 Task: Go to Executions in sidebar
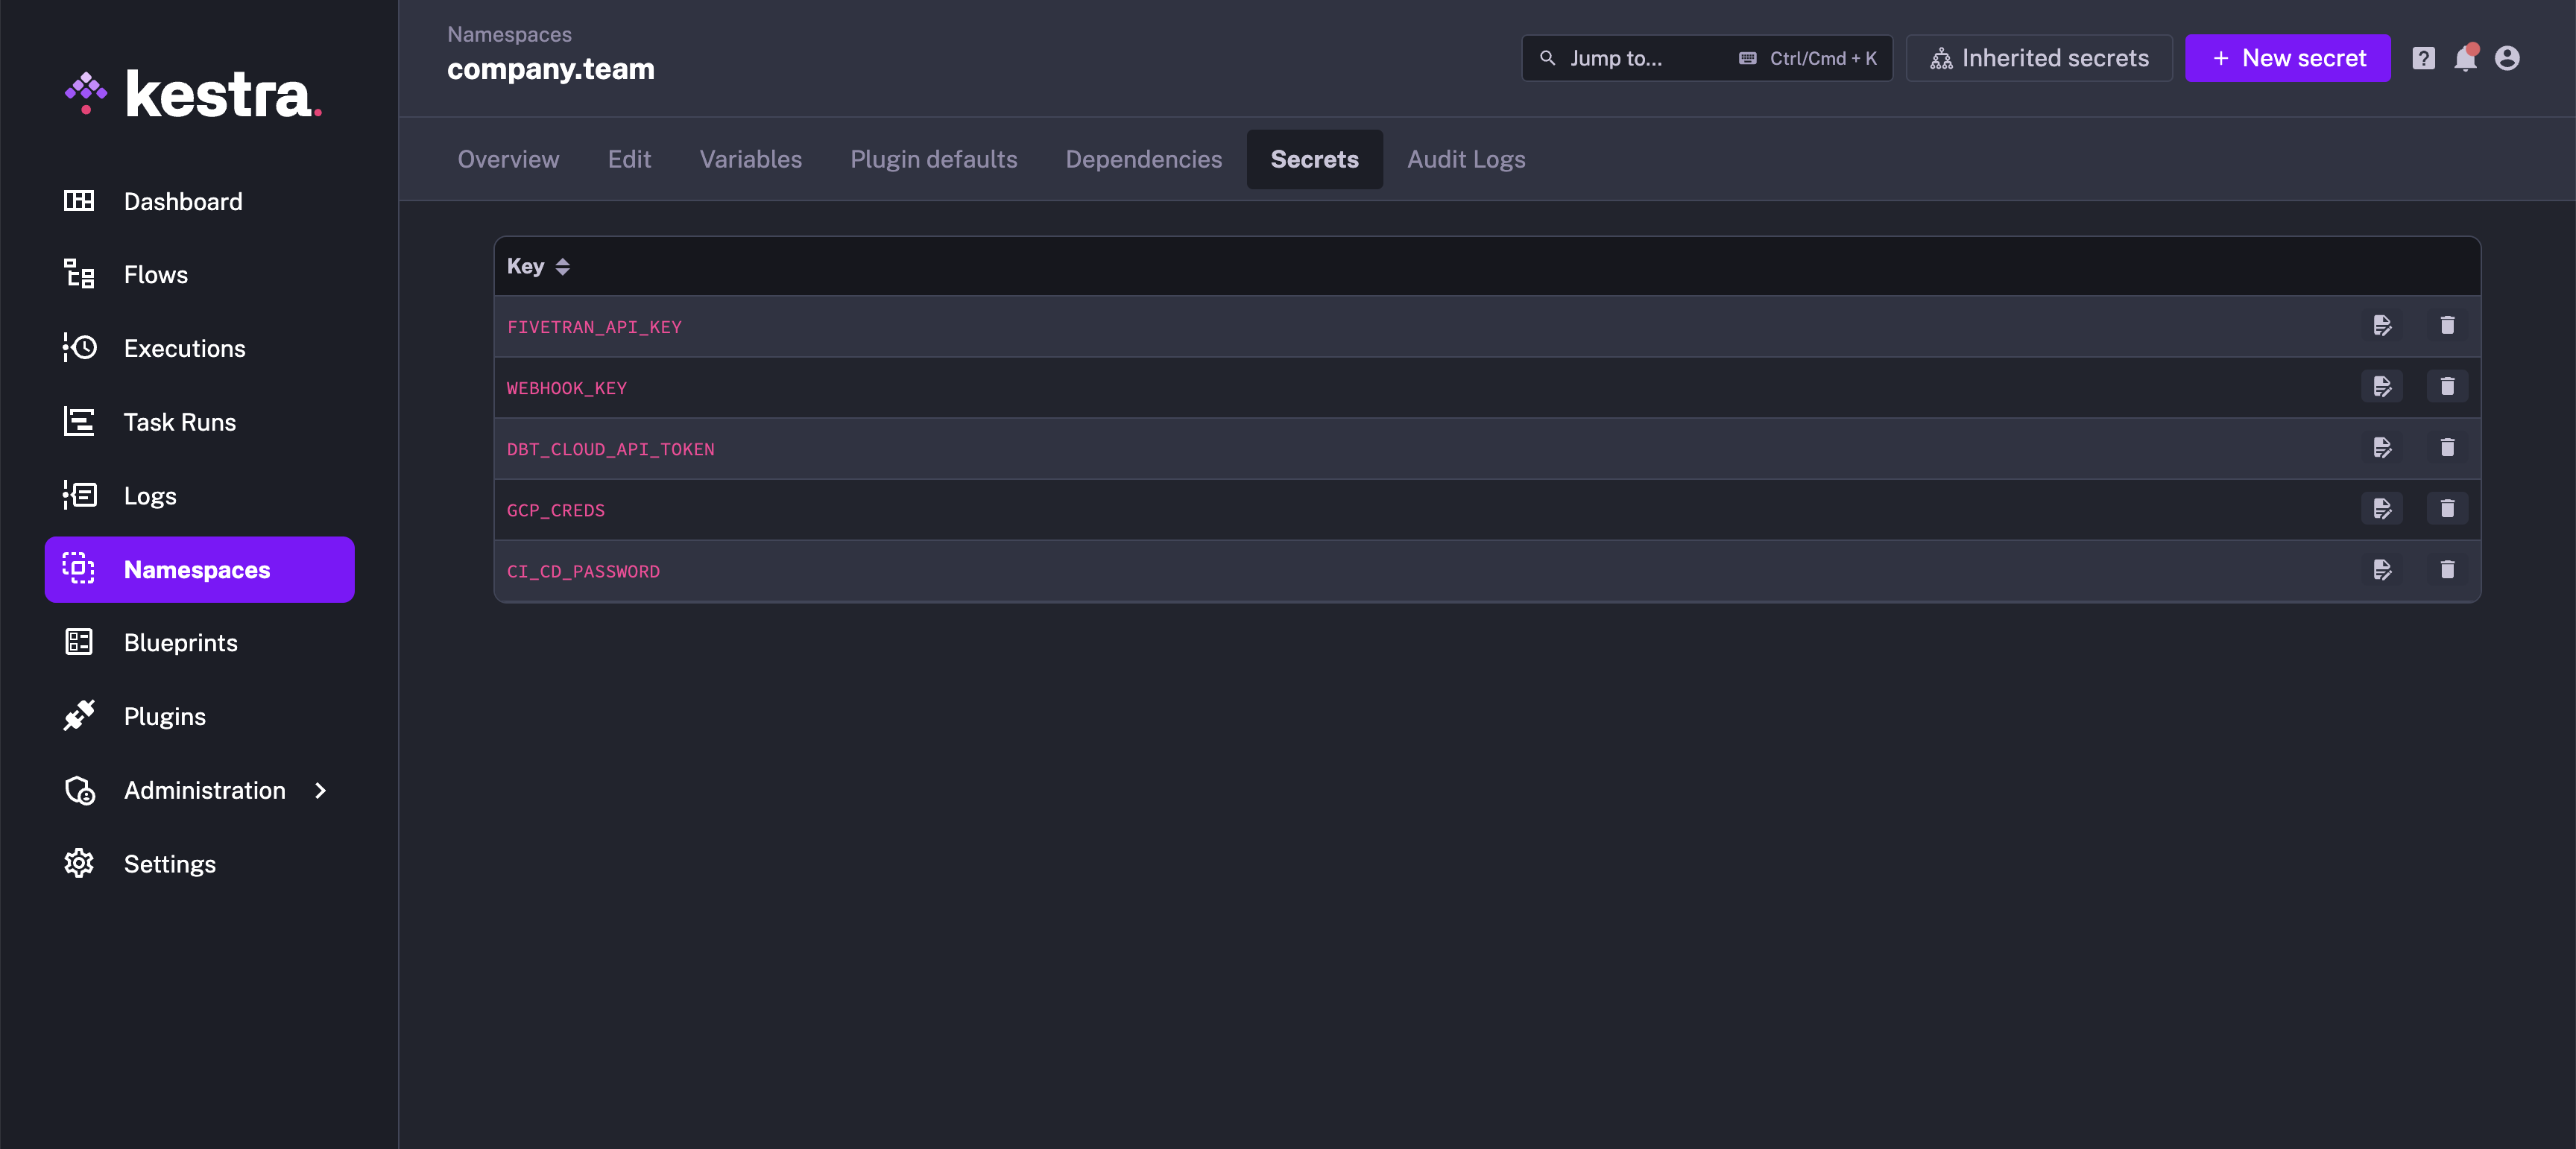(184, 348)
